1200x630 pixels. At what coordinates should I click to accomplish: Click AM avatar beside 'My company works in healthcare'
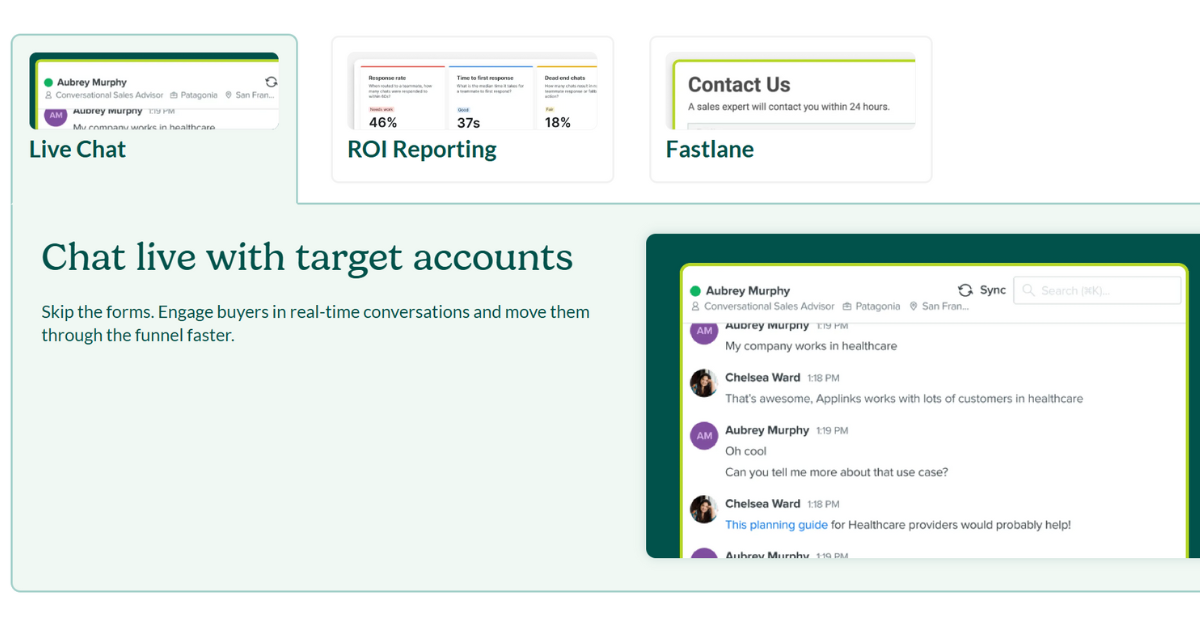coord(704,333)
